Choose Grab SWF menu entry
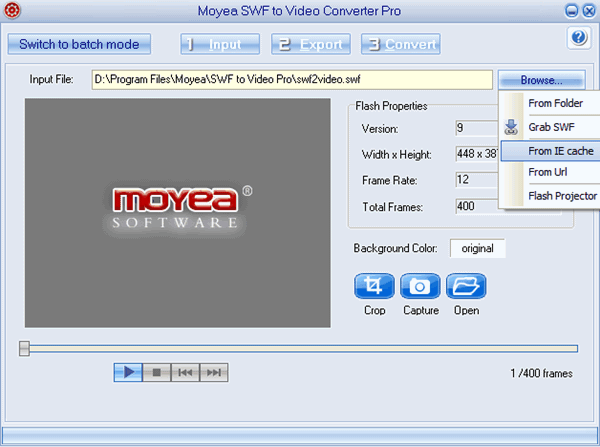 tap(550, 127)
